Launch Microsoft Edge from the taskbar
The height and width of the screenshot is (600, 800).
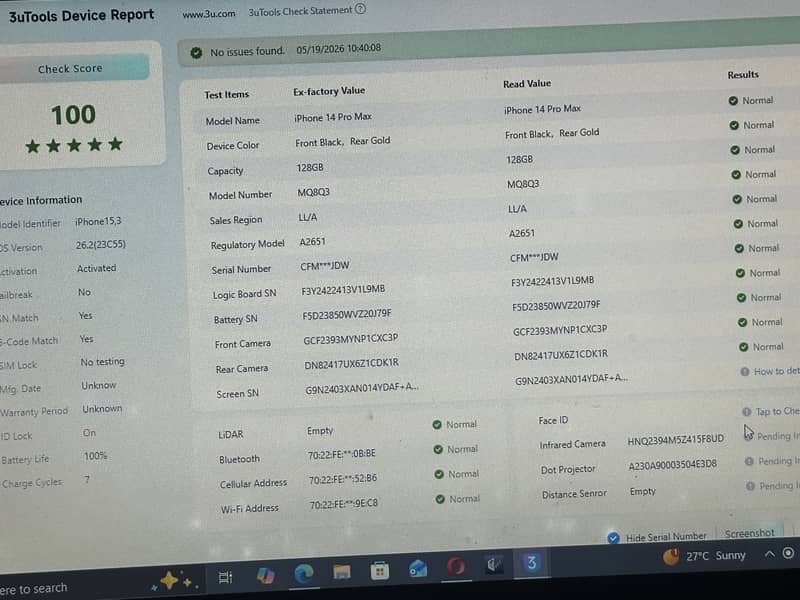(x=304, y=573)
